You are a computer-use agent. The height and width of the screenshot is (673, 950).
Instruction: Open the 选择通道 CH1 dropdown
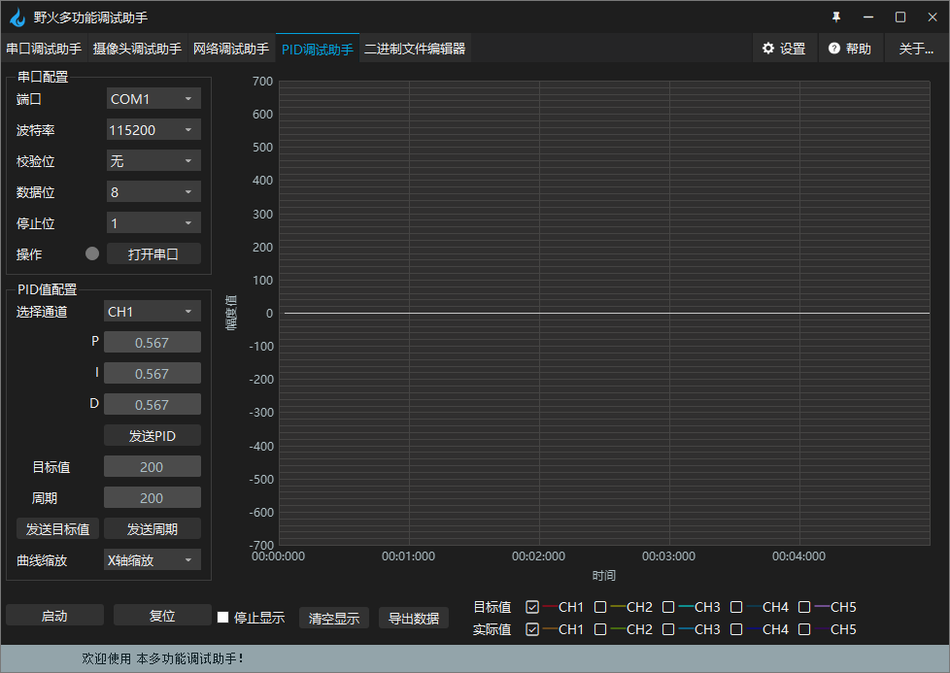(x=152, y=311)
